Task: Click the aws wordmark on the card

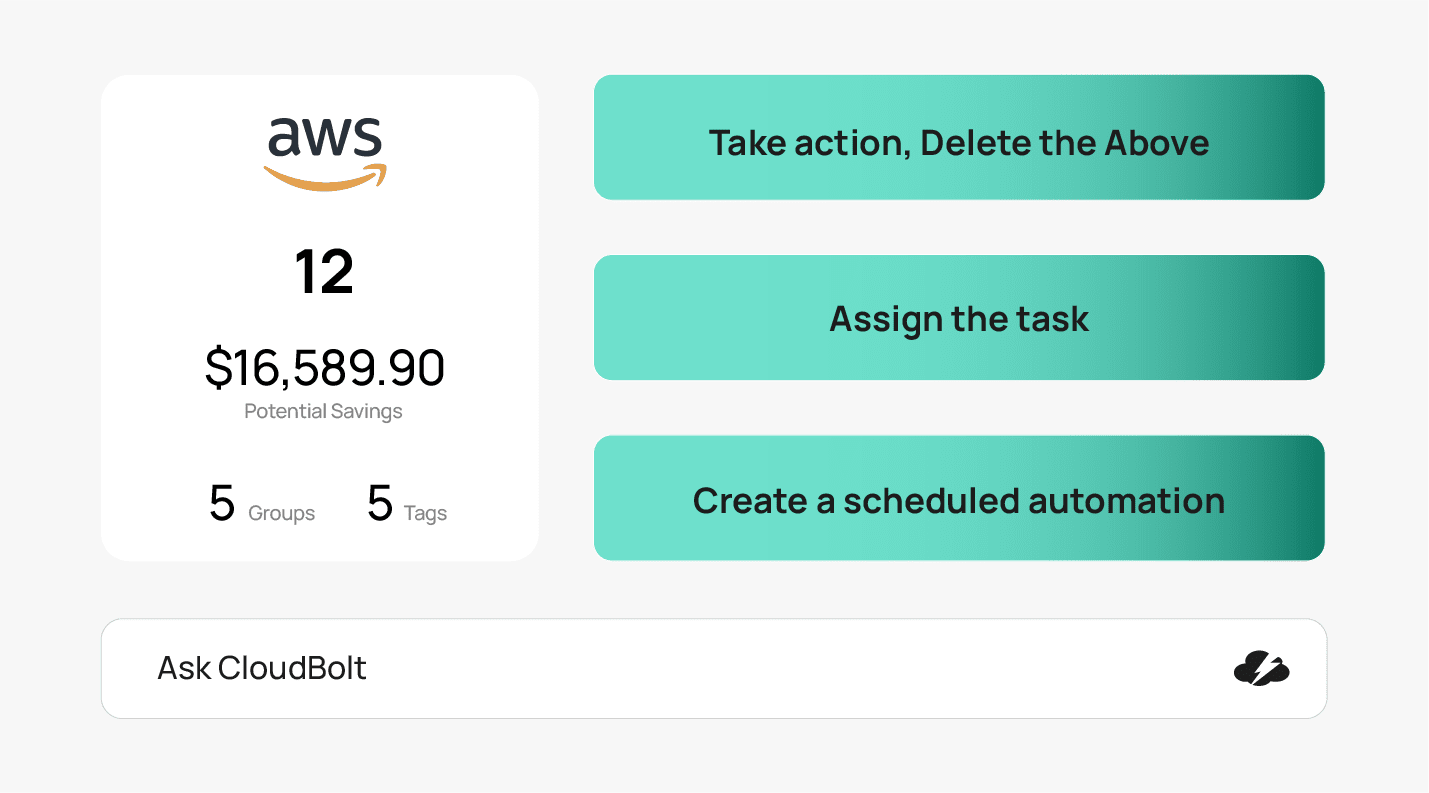Action: coord(322,138)
